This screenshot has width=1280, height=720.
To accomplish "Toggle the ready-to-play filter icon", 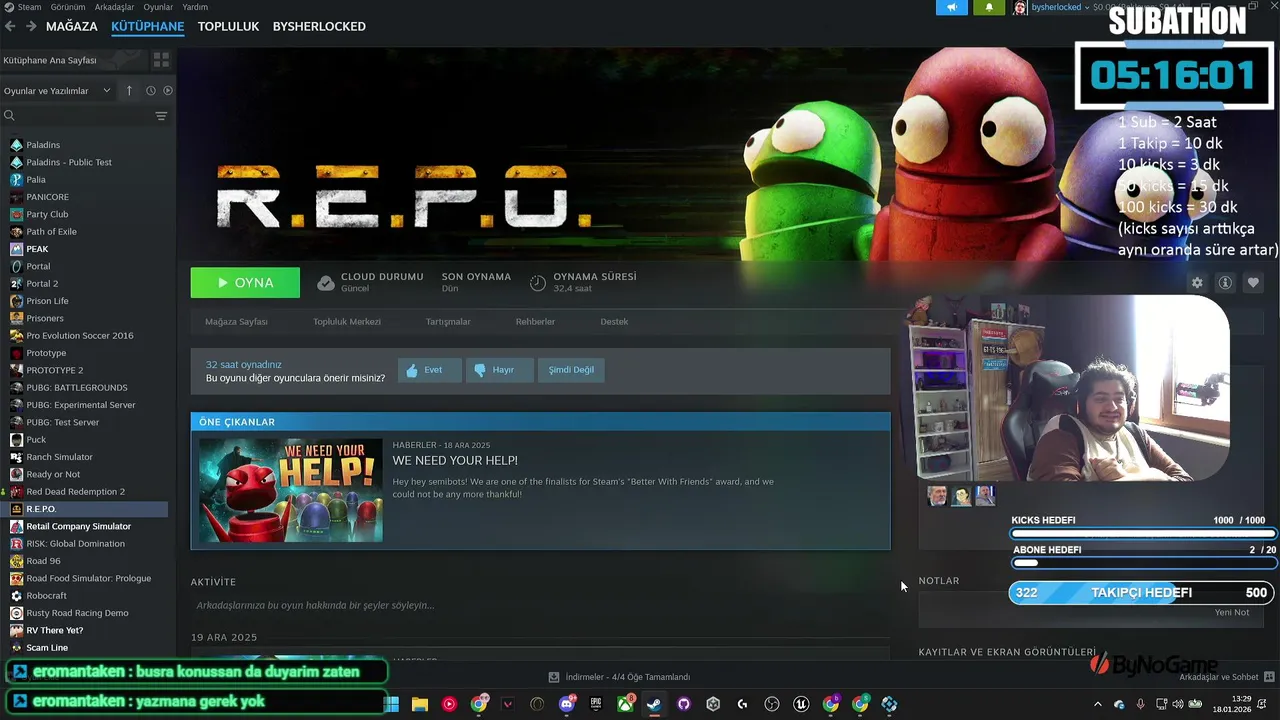I will 168,91.
